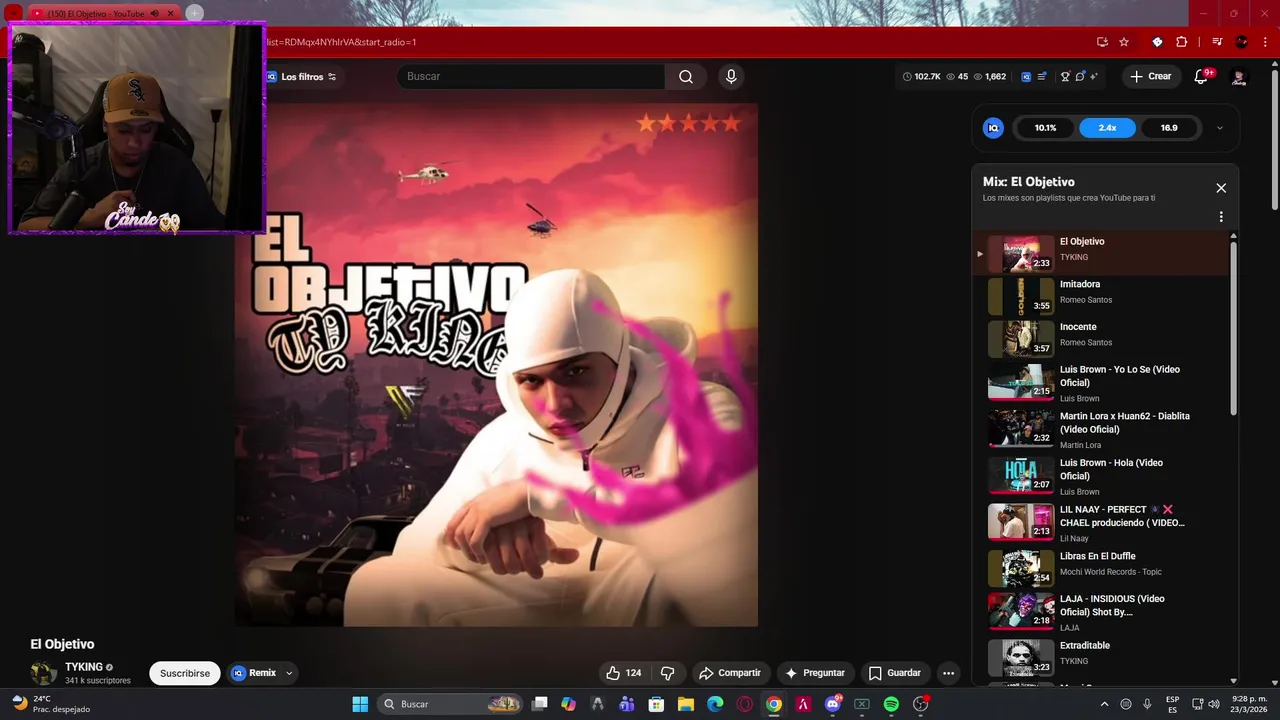Open Microsoft Edge from the taskbar
The height and width of the screenshot is (720, 1280).
[x=715, y=704]
